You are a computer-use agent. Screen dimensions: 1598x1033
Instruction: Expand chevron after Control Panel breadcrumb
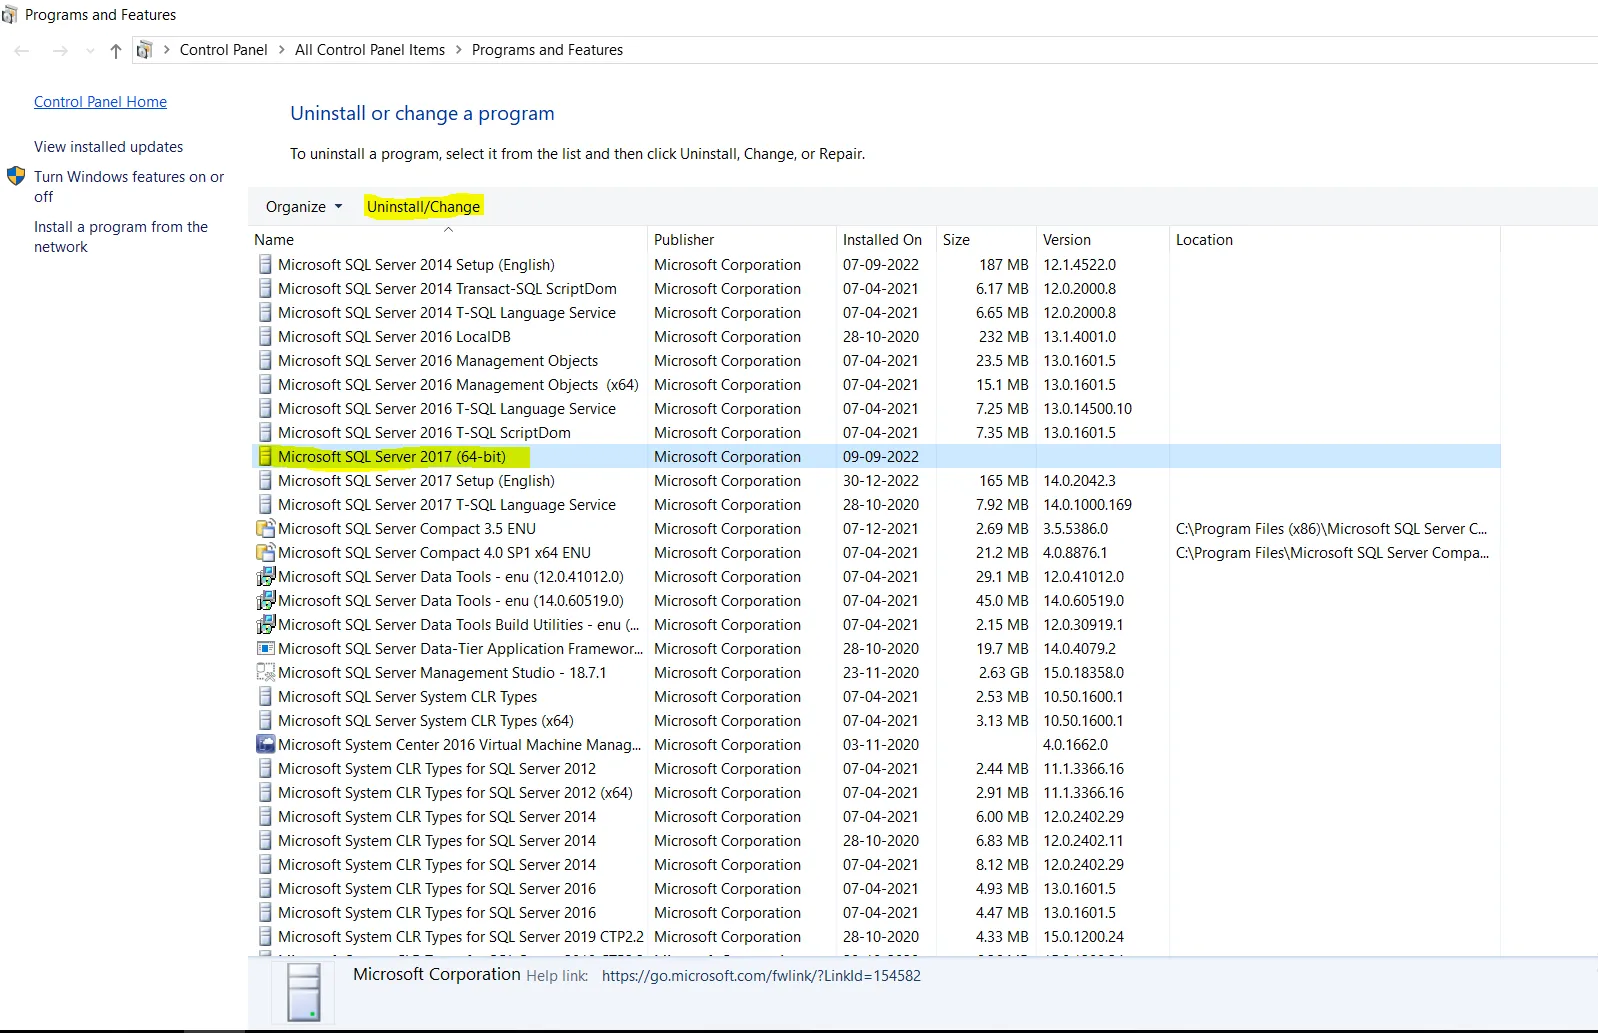click(282, 50)
